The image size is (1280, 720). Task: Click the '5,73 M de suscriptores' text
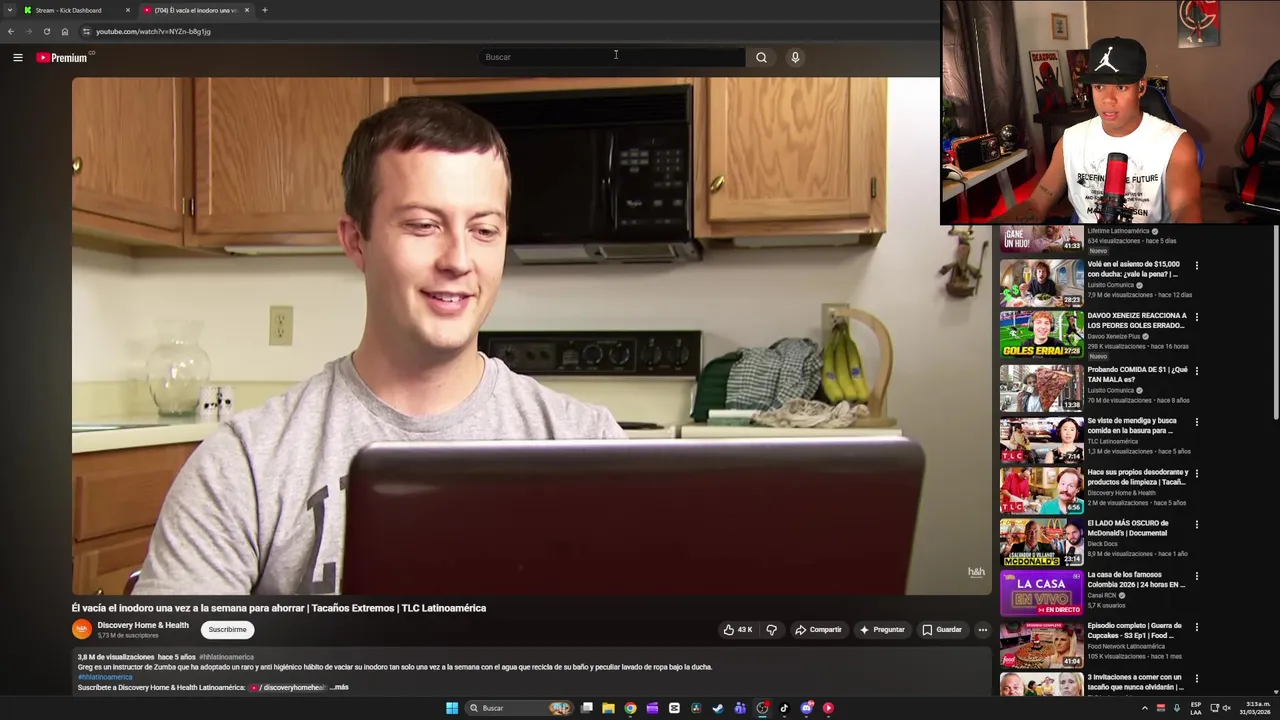[128, 636]
